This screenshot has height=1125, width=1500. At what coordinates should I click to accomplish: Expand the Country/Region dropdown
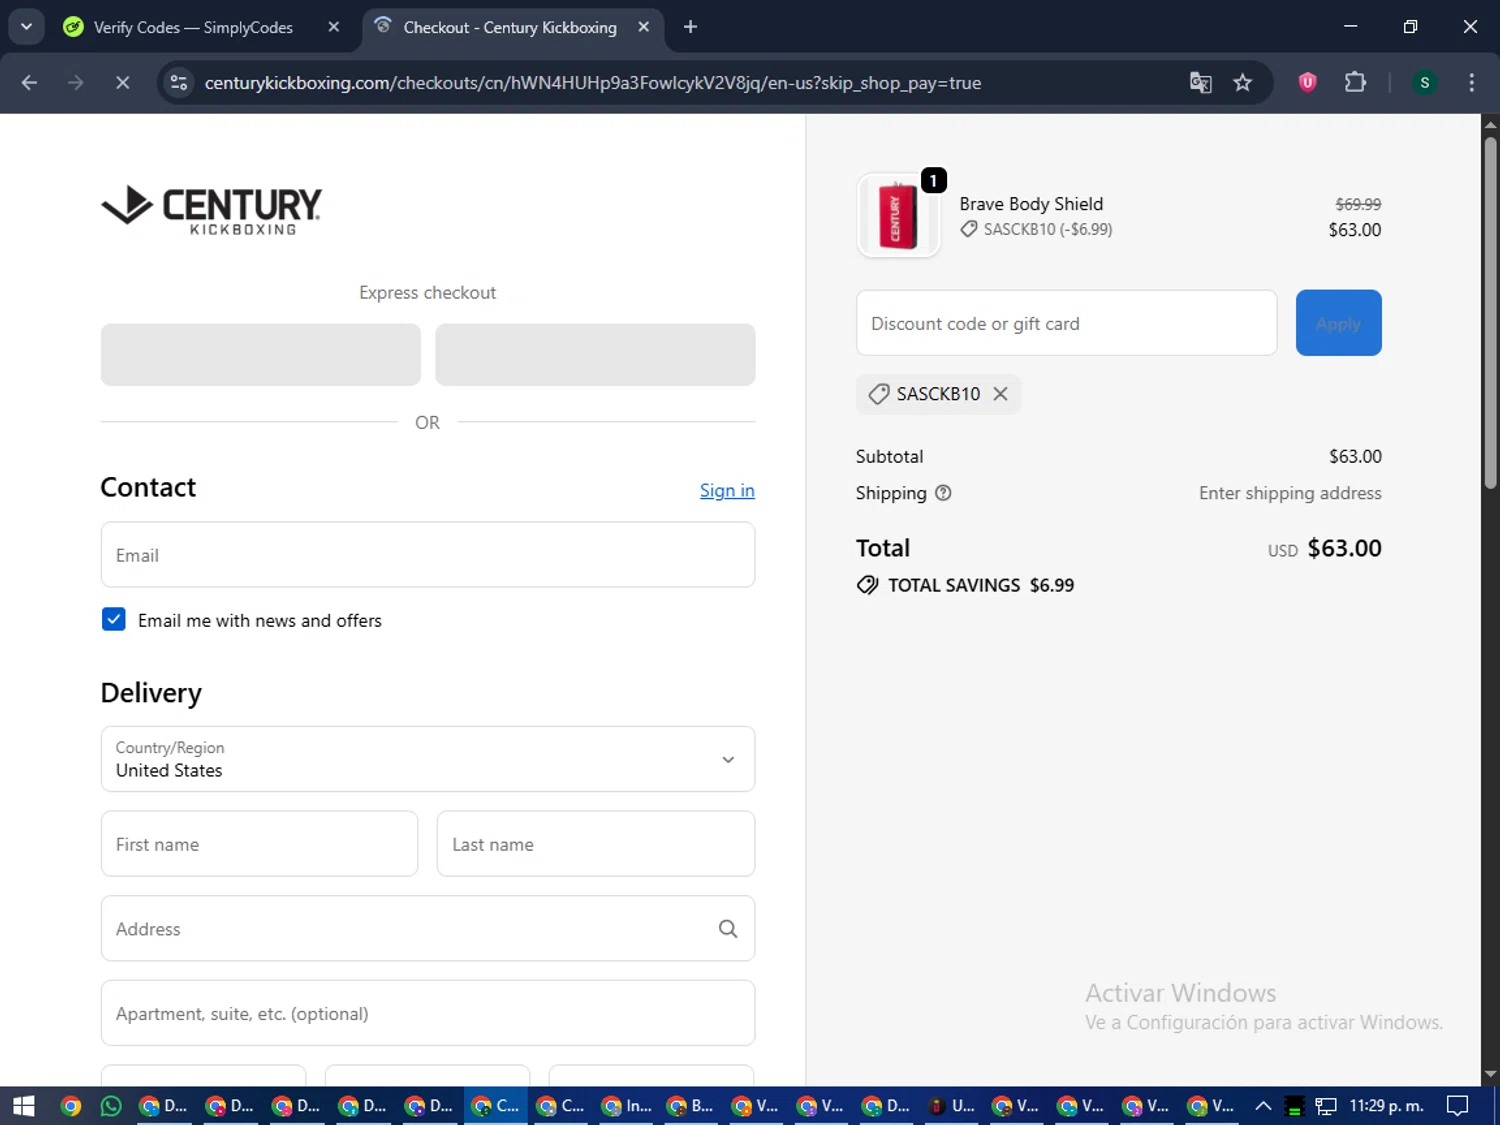click(x=428, y=759)
